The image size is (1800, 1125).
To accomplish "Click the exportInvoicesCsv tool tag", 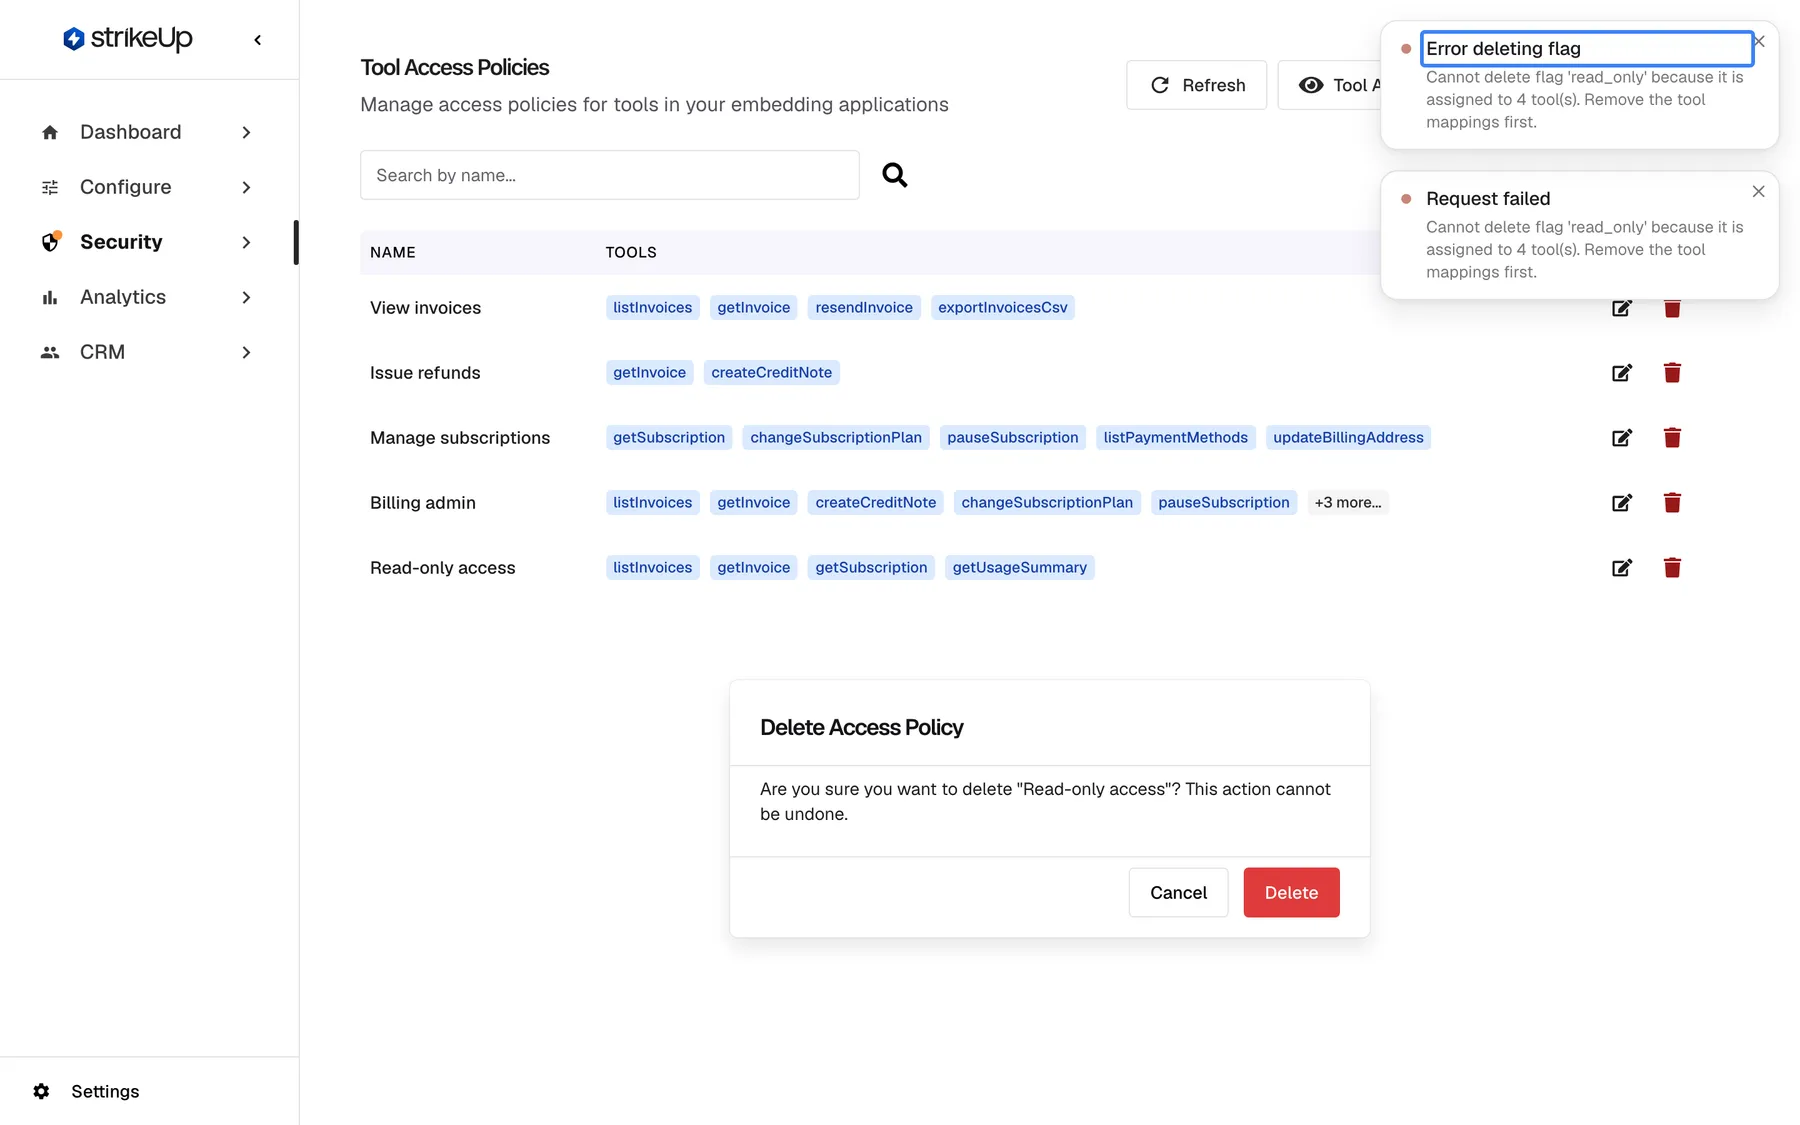I will coord(1003,308).
